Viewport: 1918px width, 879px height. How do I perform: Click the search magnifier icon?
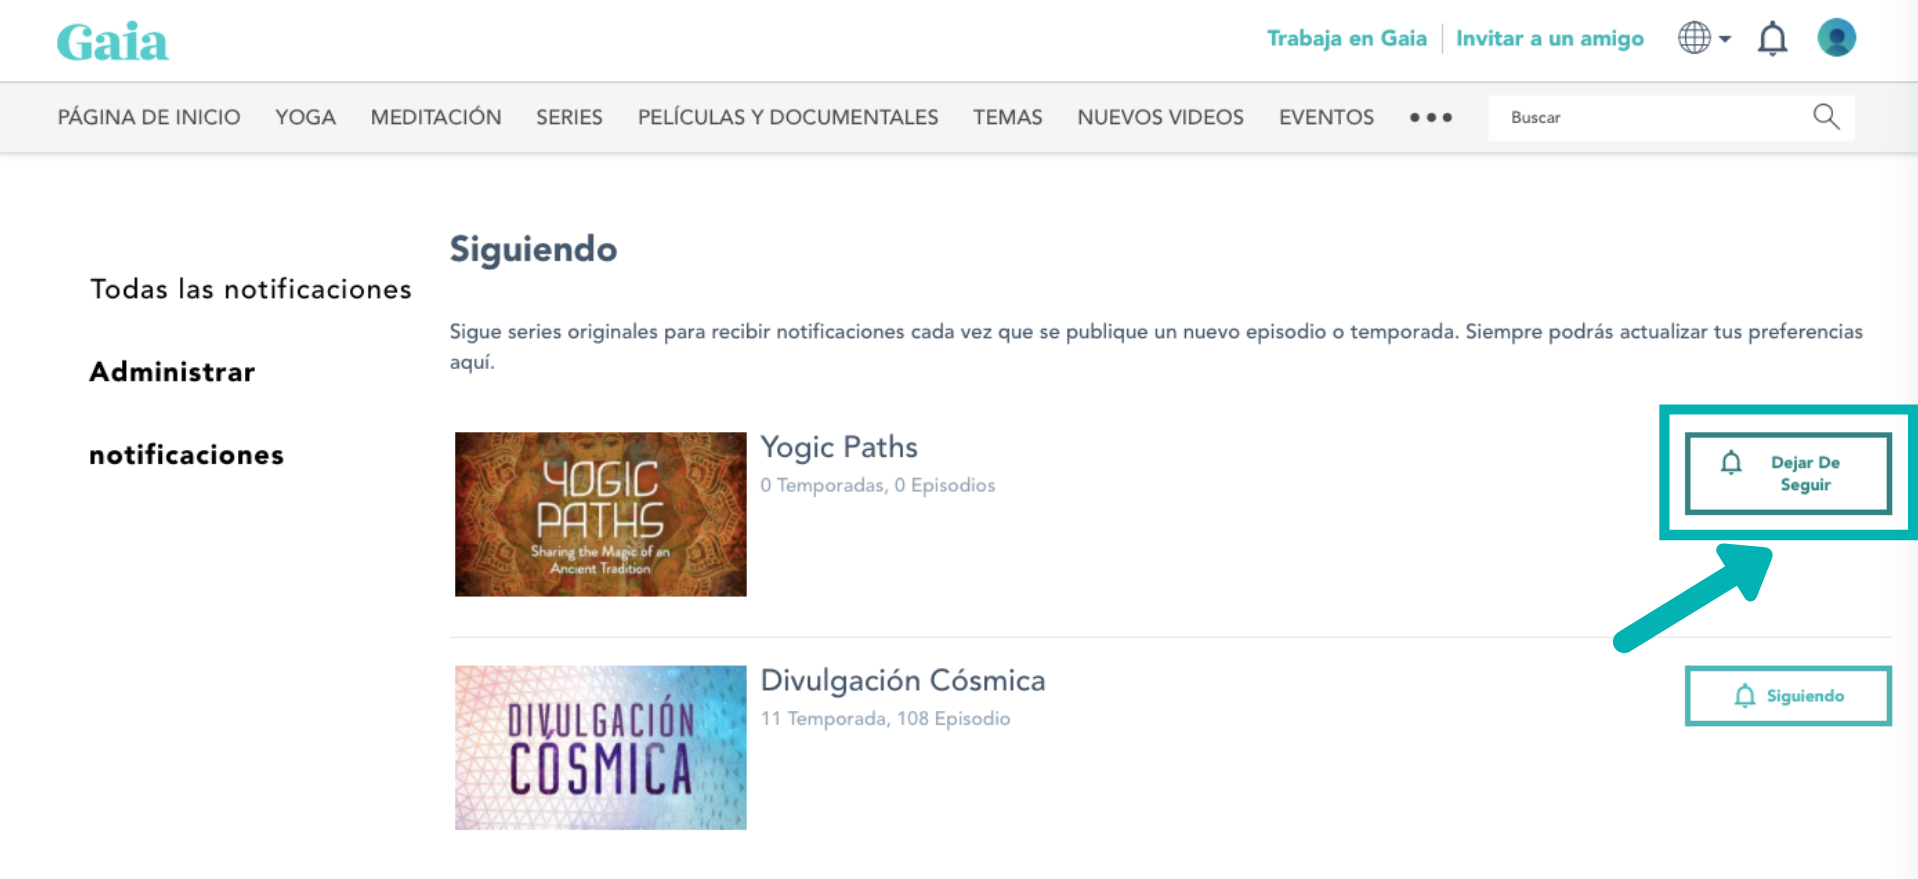click(1826, 117)
